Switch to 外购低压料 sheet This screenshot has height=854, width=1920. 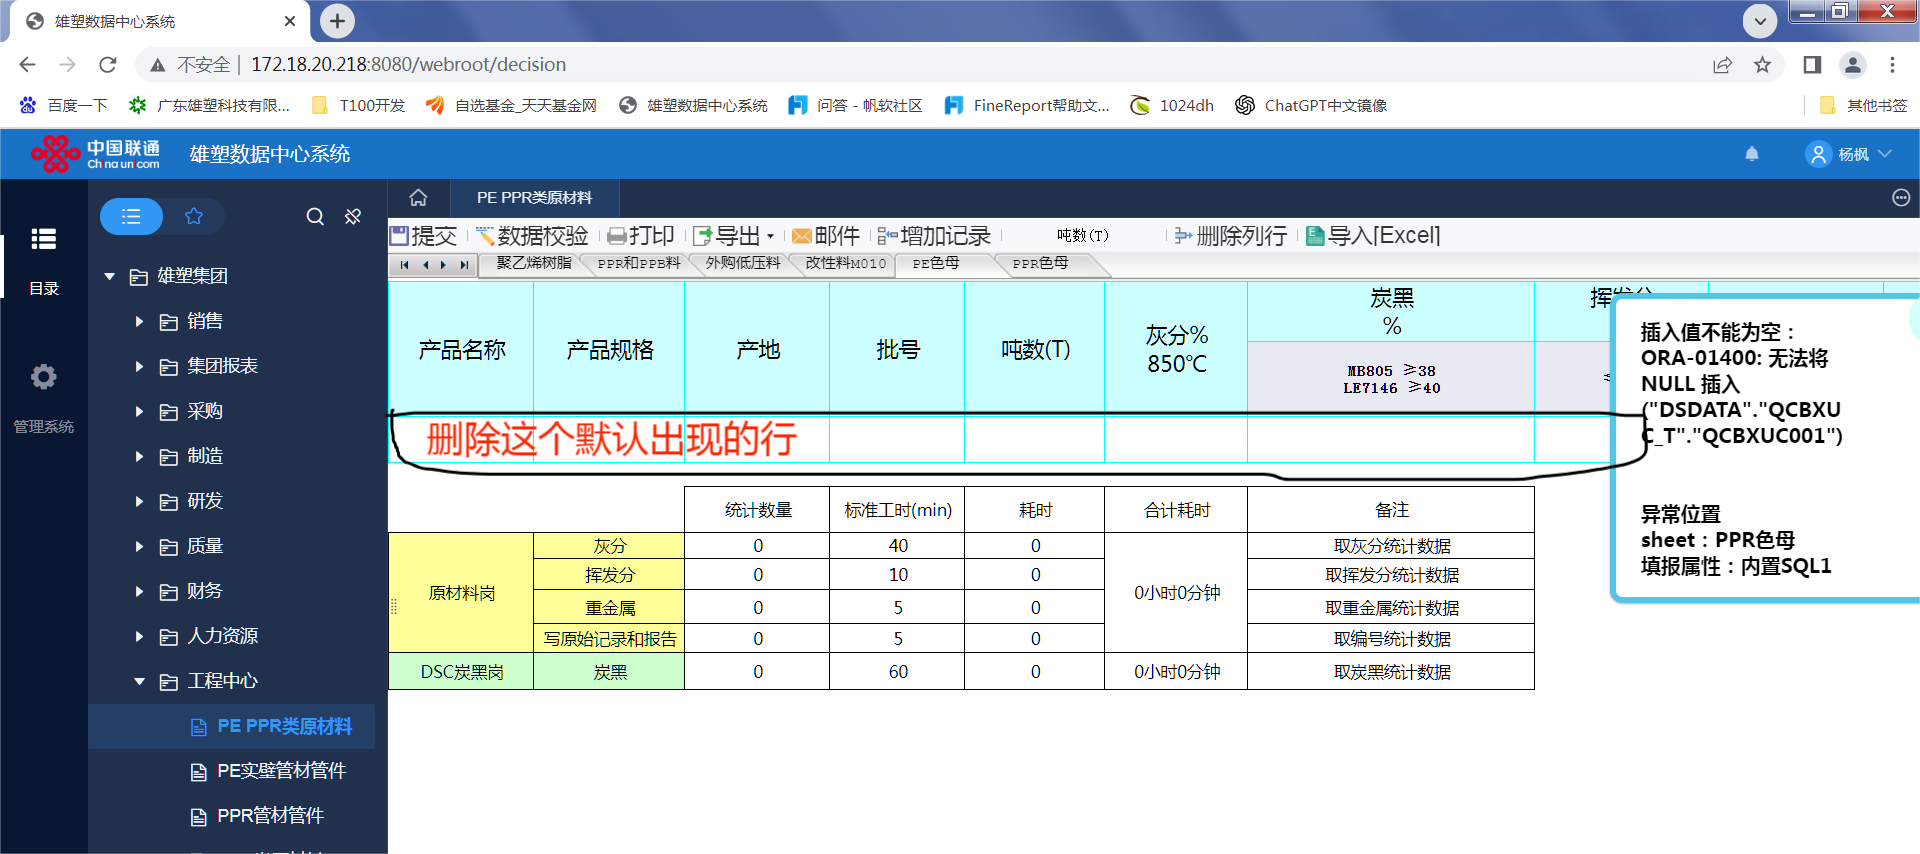743,263
